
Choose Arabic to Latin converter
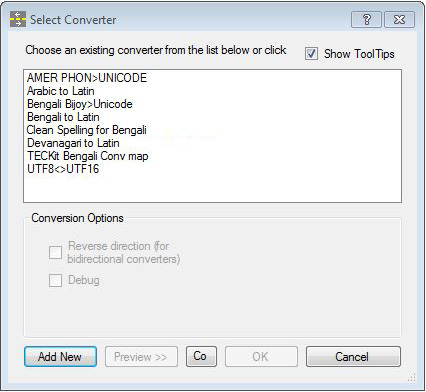(x=61, y=91)
